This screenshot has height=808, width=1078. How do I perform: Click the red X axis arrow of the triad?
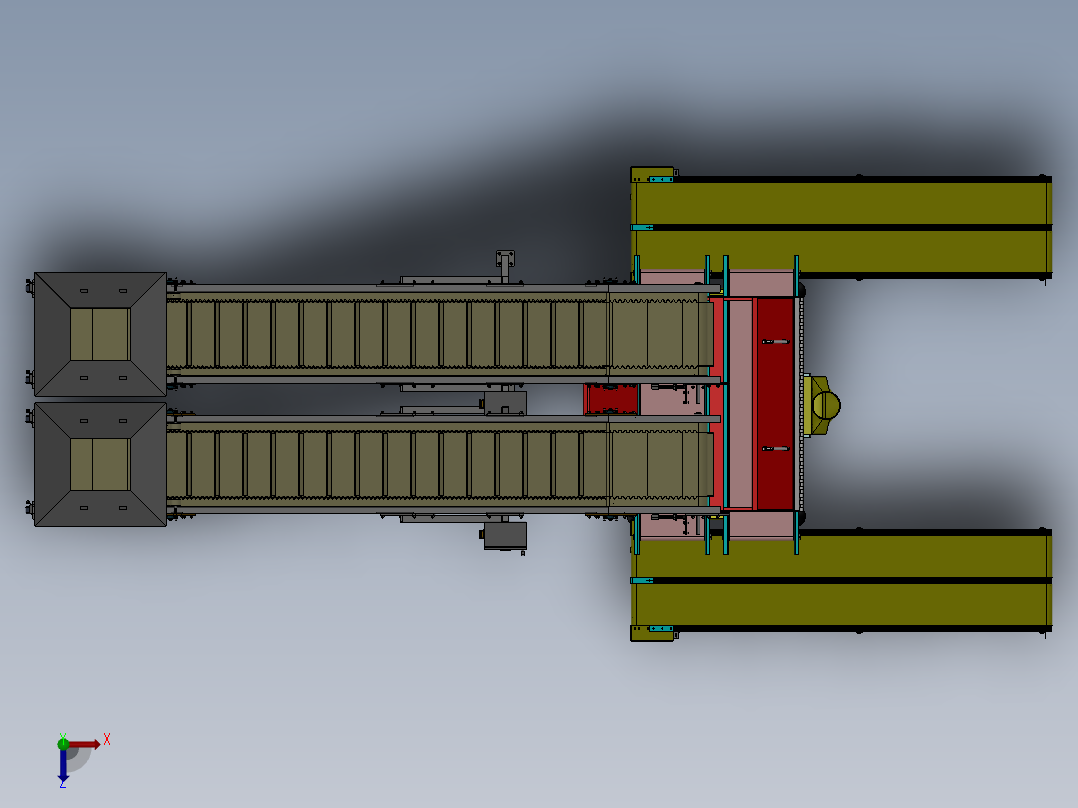coord(85,745)
